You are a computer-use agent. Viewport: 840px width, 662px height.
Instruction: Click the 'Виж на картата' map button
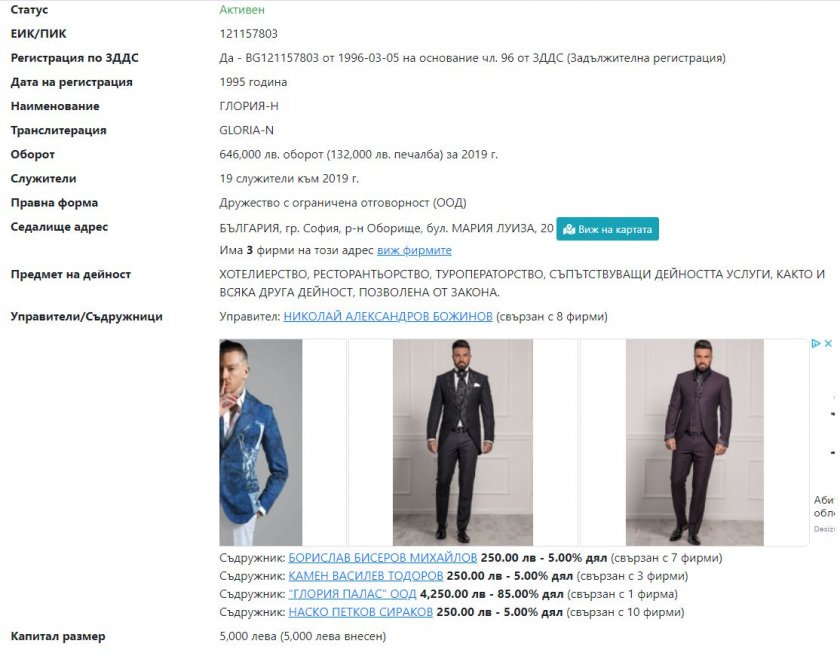point(607,229)
